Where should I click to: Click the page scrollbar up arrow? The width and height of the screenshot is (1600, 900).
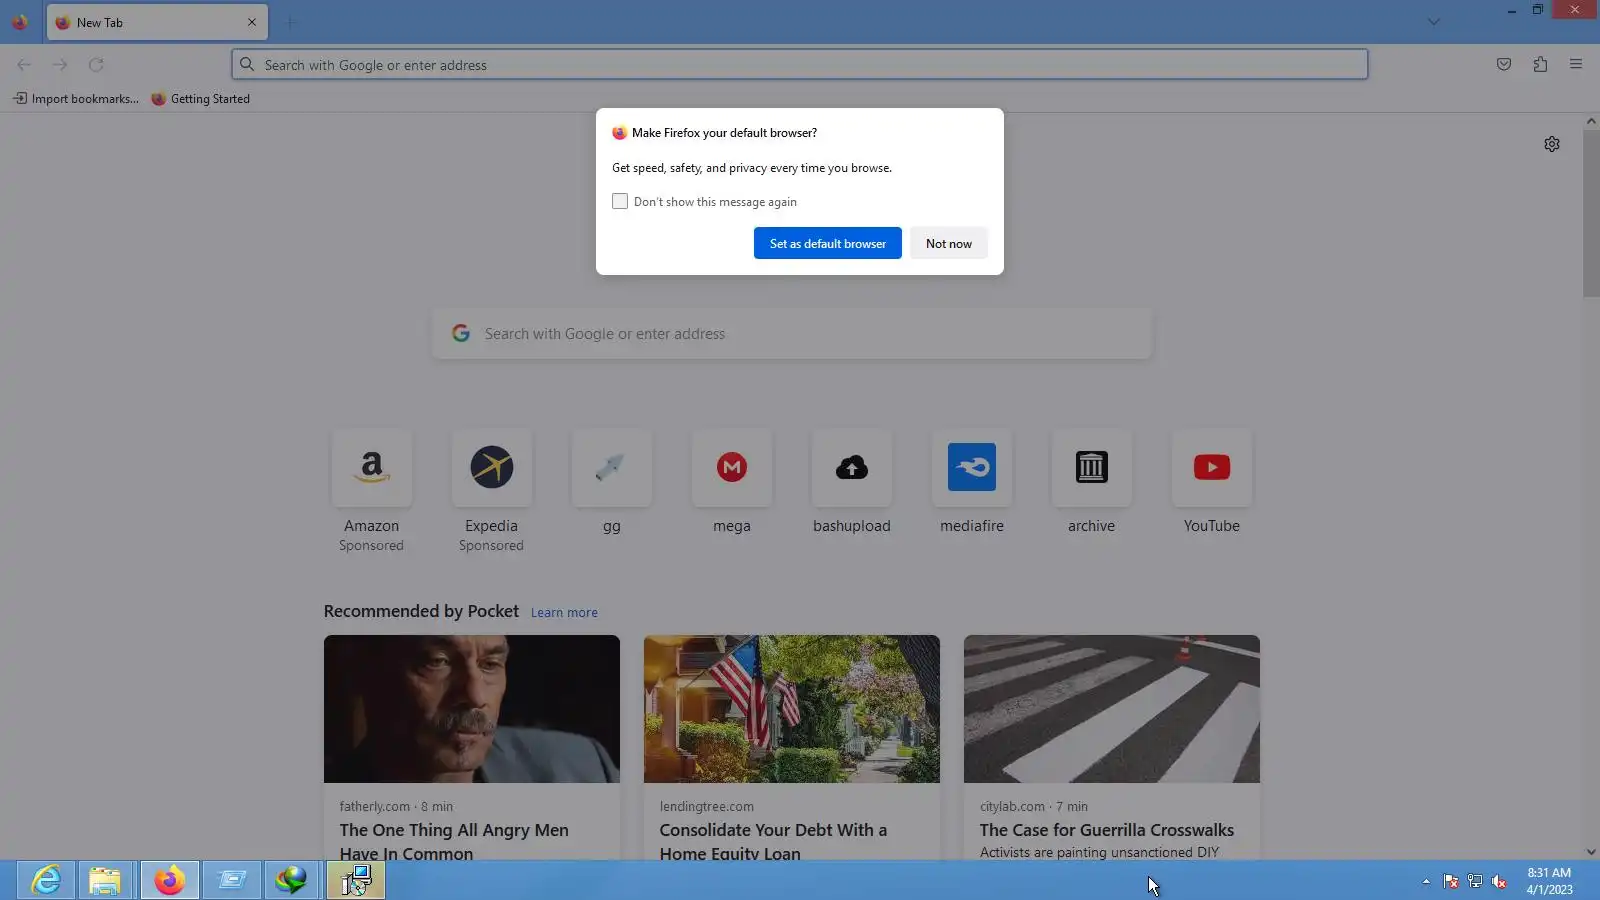click(1591, 121)
